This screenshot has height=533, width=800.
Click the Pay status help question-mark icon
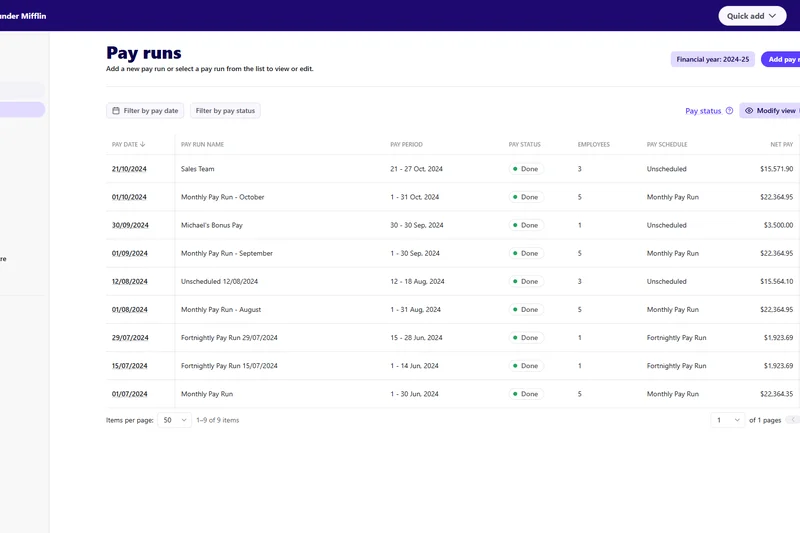pos(729,111)
